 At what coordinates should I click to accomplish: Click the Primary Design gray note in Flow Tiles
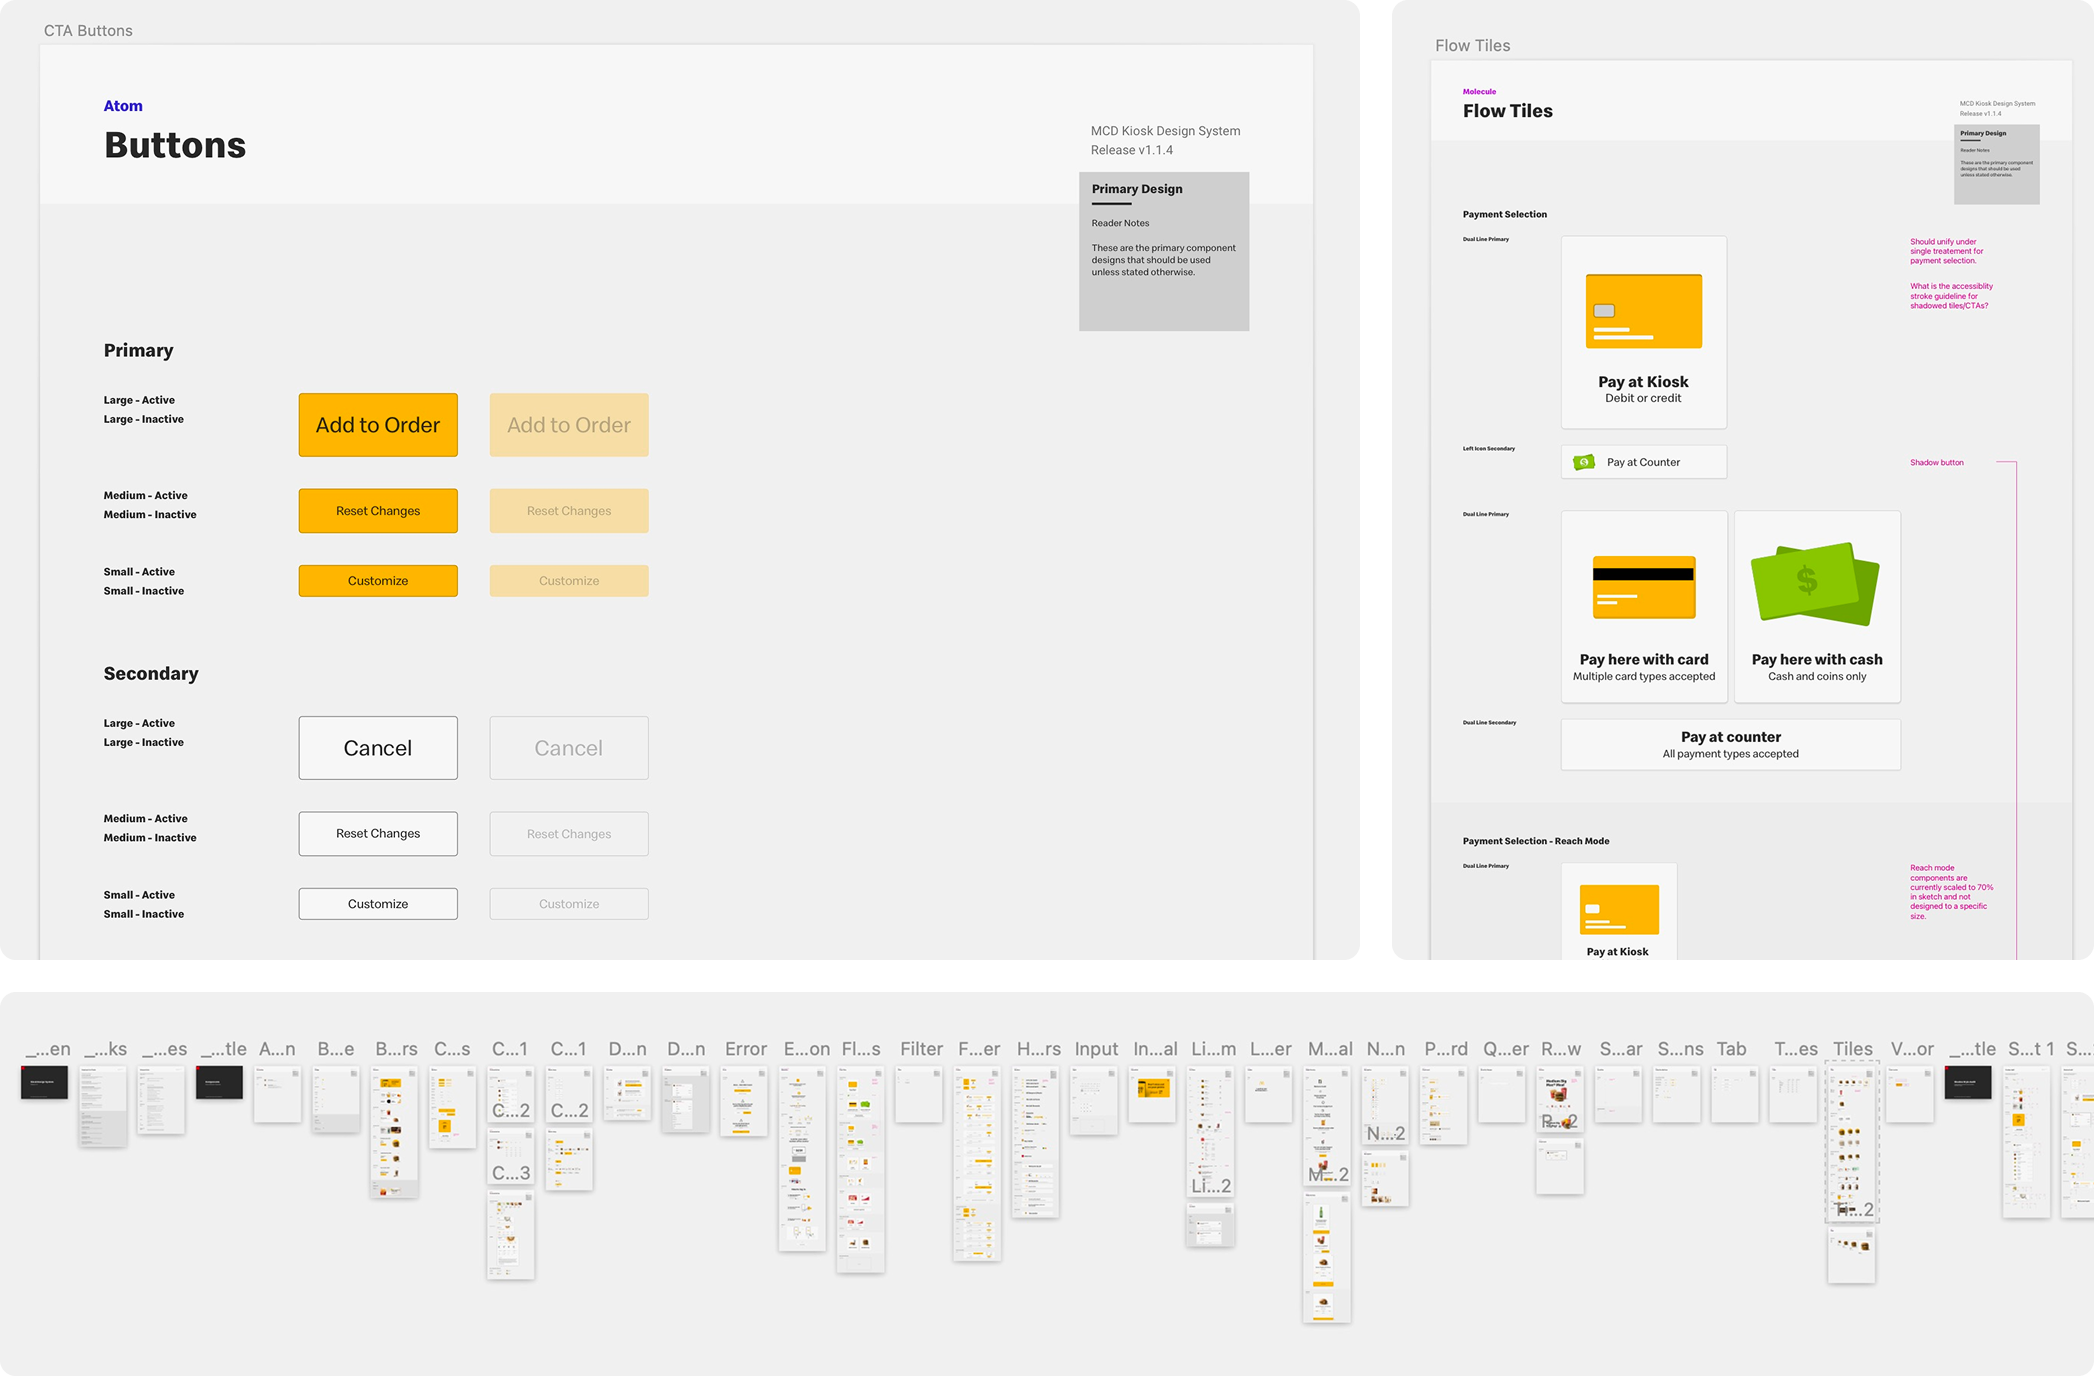pos(1996,164)
